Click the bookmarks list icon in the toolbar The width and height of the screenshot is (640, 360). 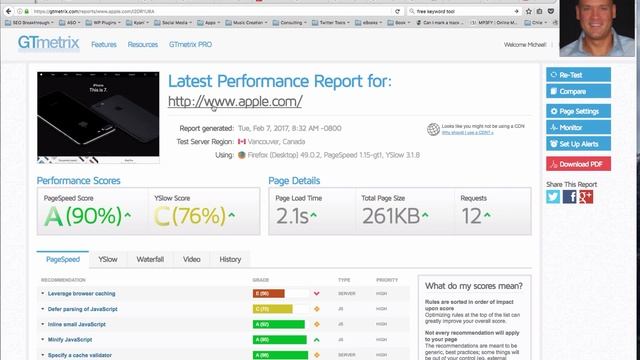(x=540, y=11)
